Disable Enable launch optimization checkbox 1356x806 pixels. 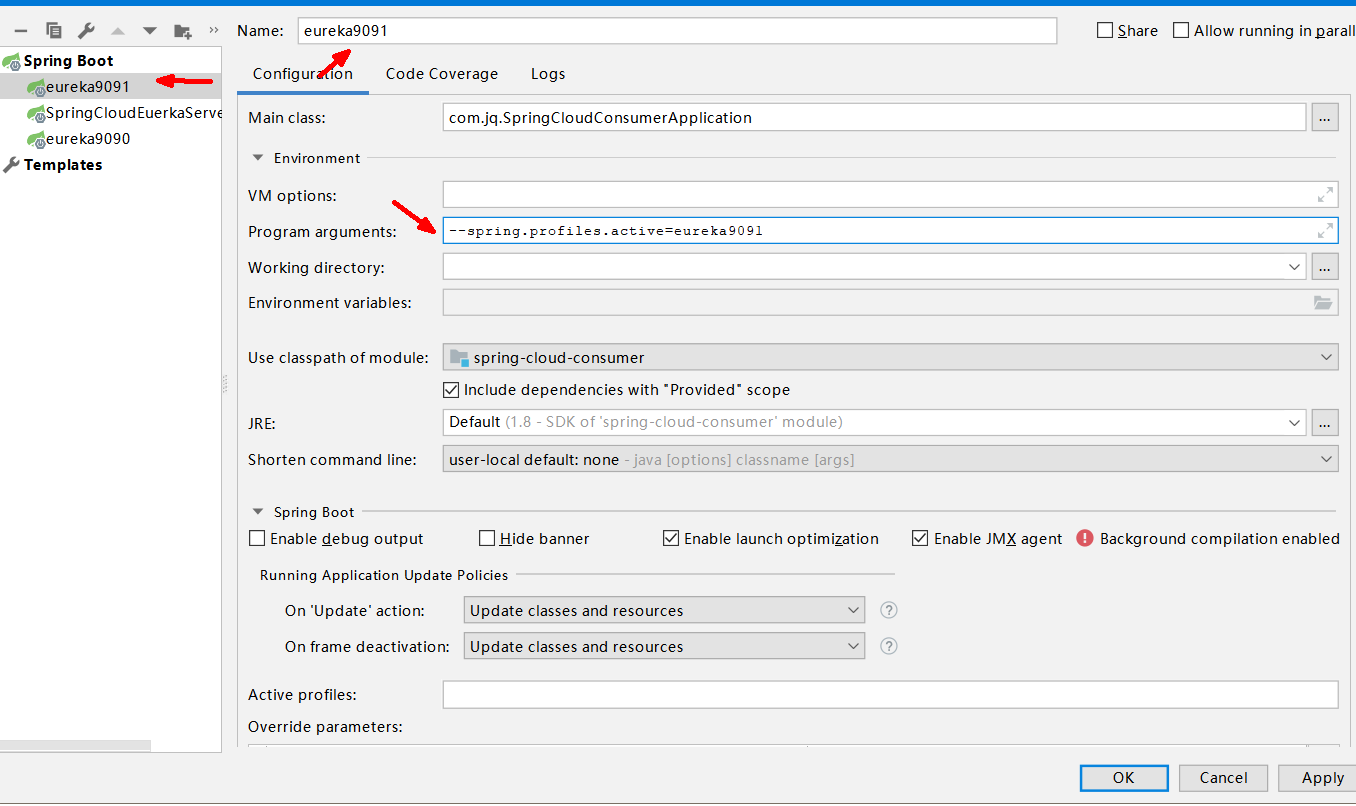(x=671, y=539)
